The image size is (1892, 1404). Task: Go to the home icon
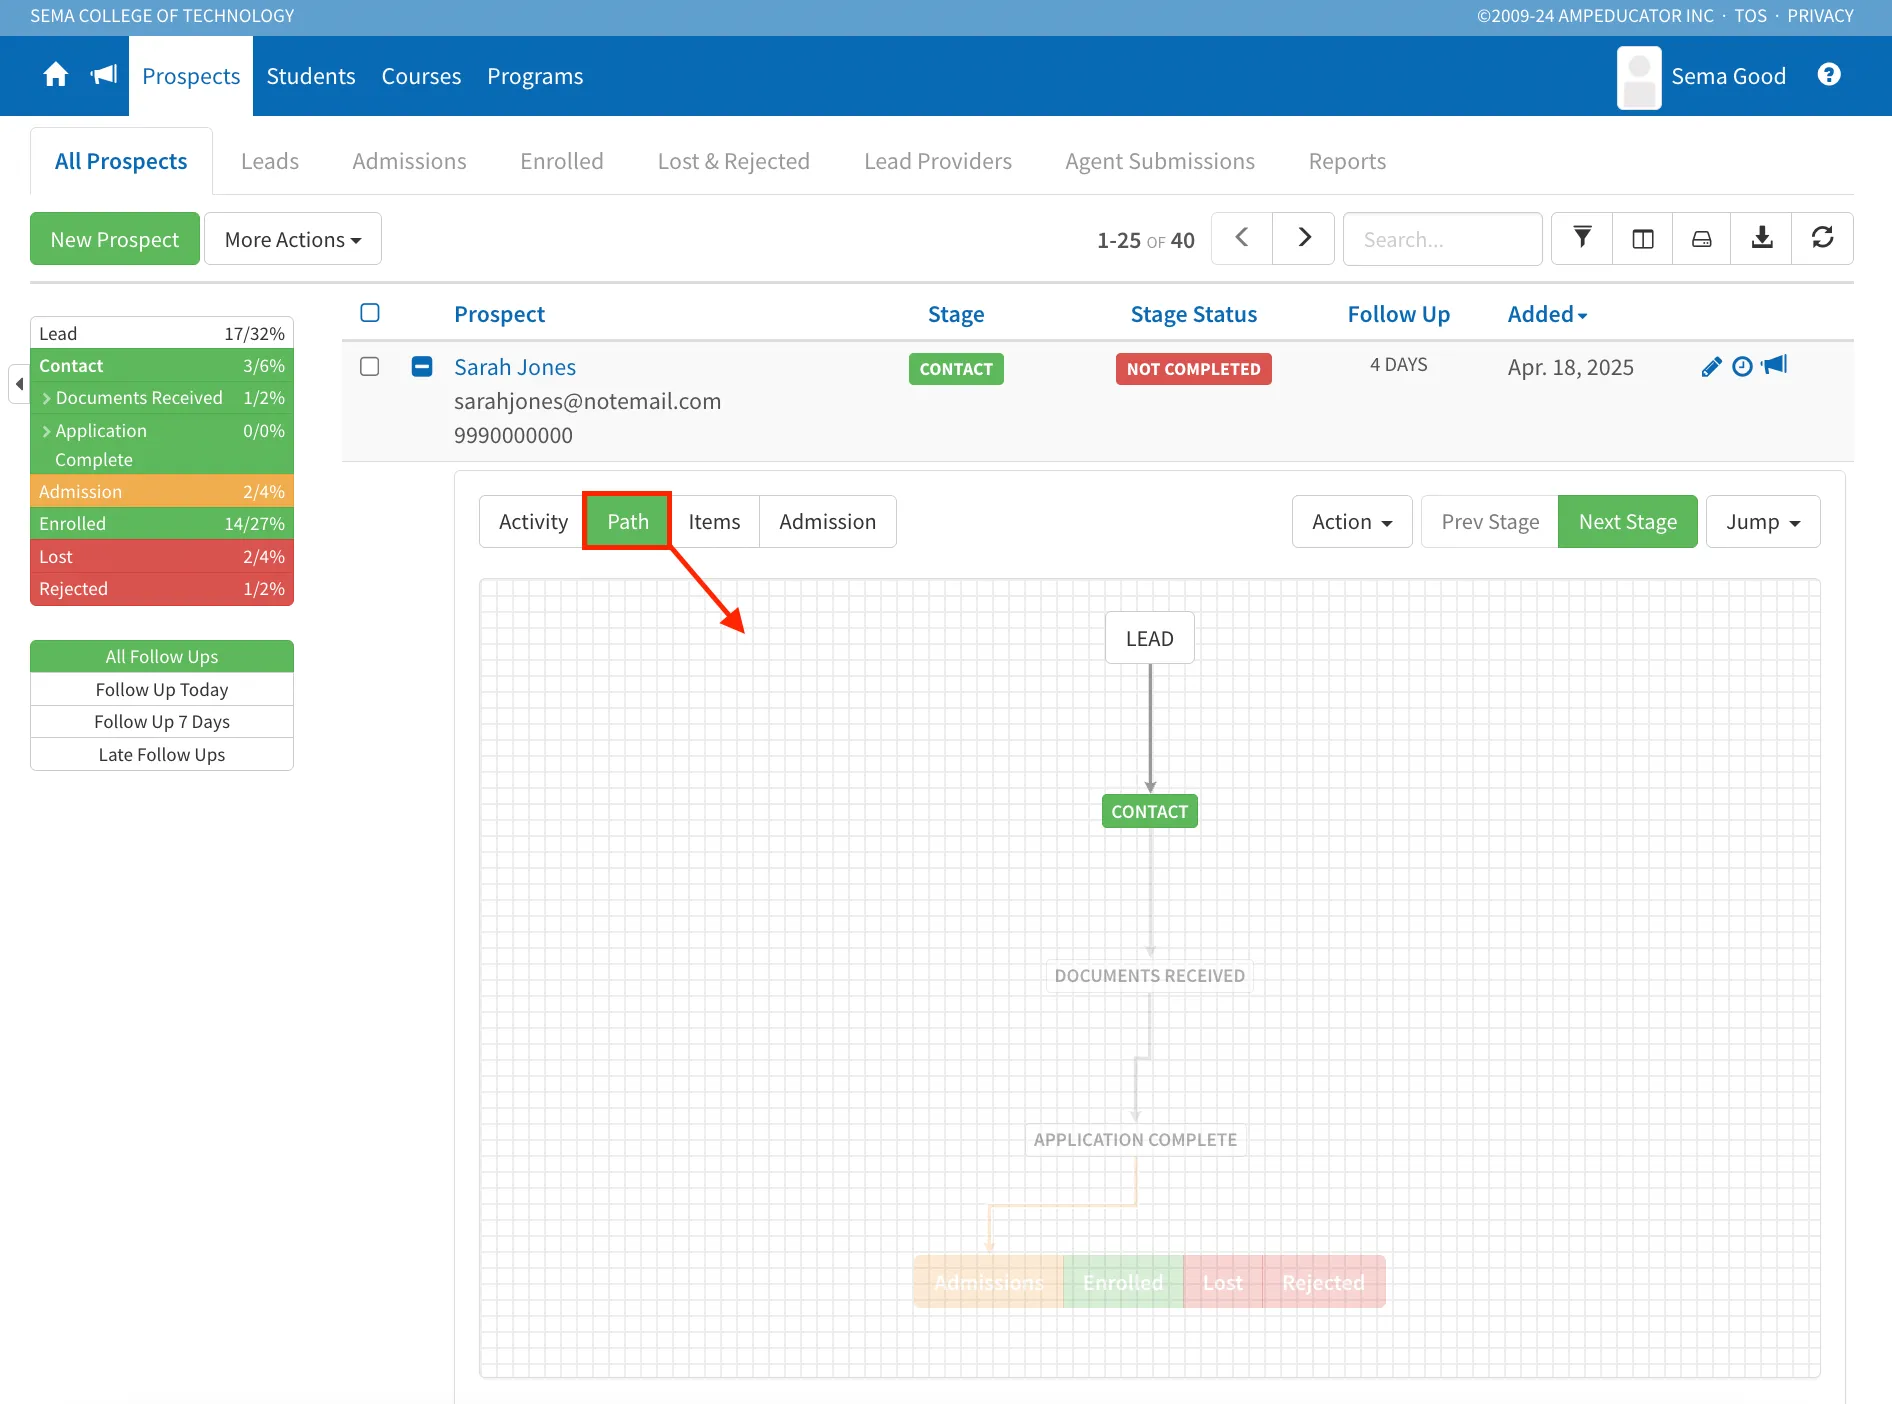pyautogui.click(x=56, y=75)
